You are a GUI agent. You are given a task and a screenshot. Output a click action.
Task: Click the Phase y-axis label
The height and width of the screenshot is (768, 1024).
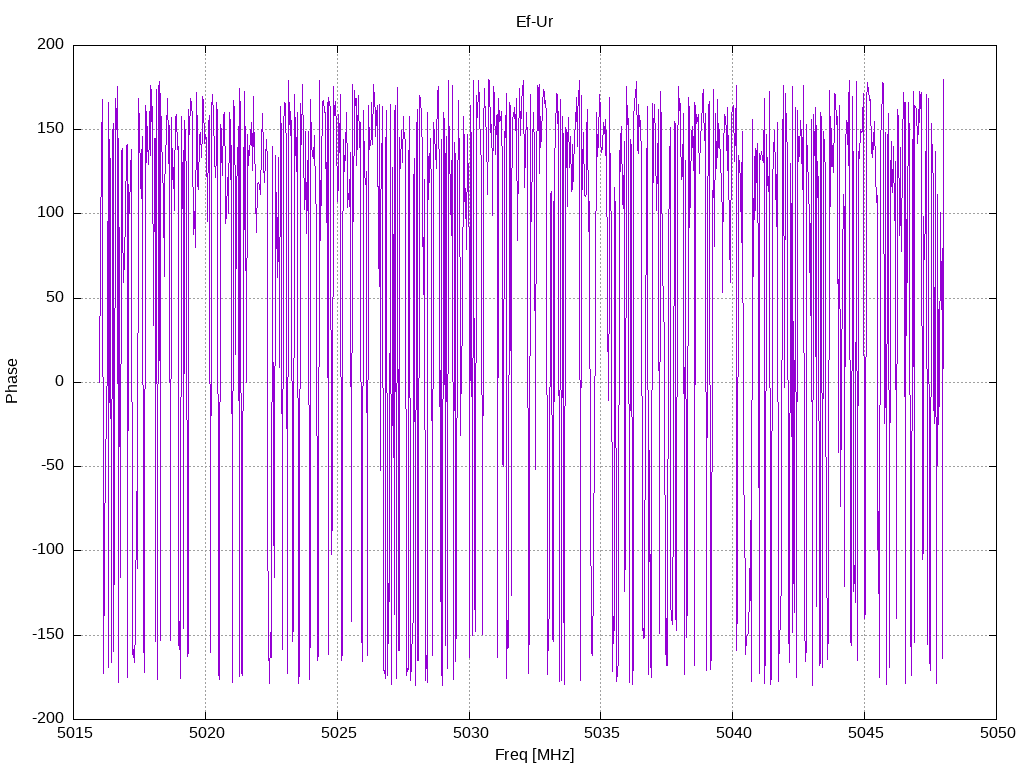point(12,381)
